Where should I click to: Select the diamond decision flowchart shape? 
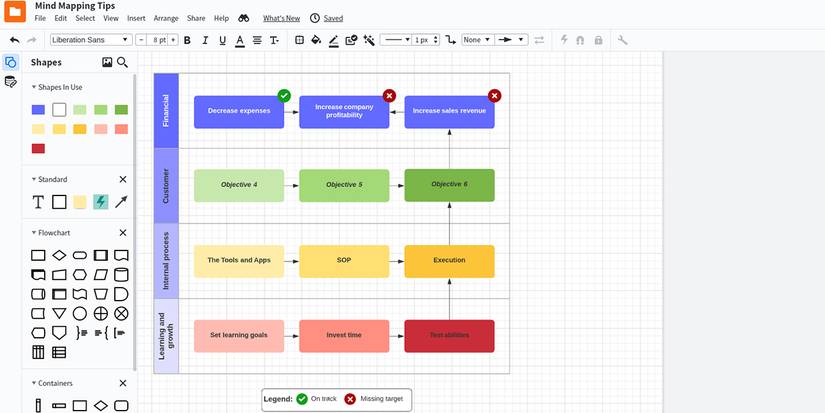[x=59, y=256]
